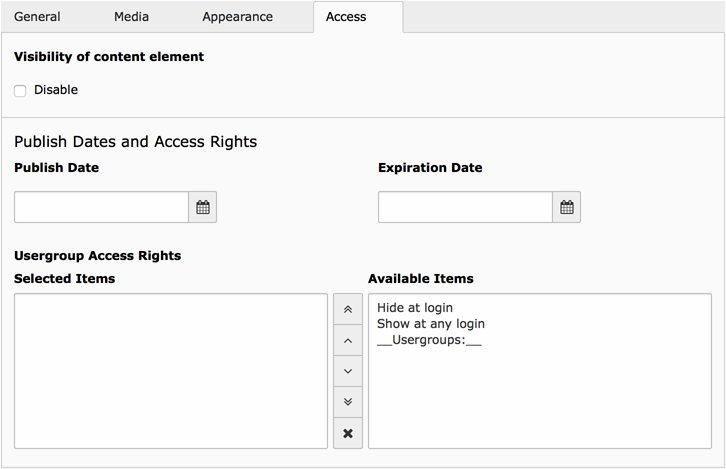Click empty area of Available Items list
The image size is (726, 469).
tap(540, 400)
